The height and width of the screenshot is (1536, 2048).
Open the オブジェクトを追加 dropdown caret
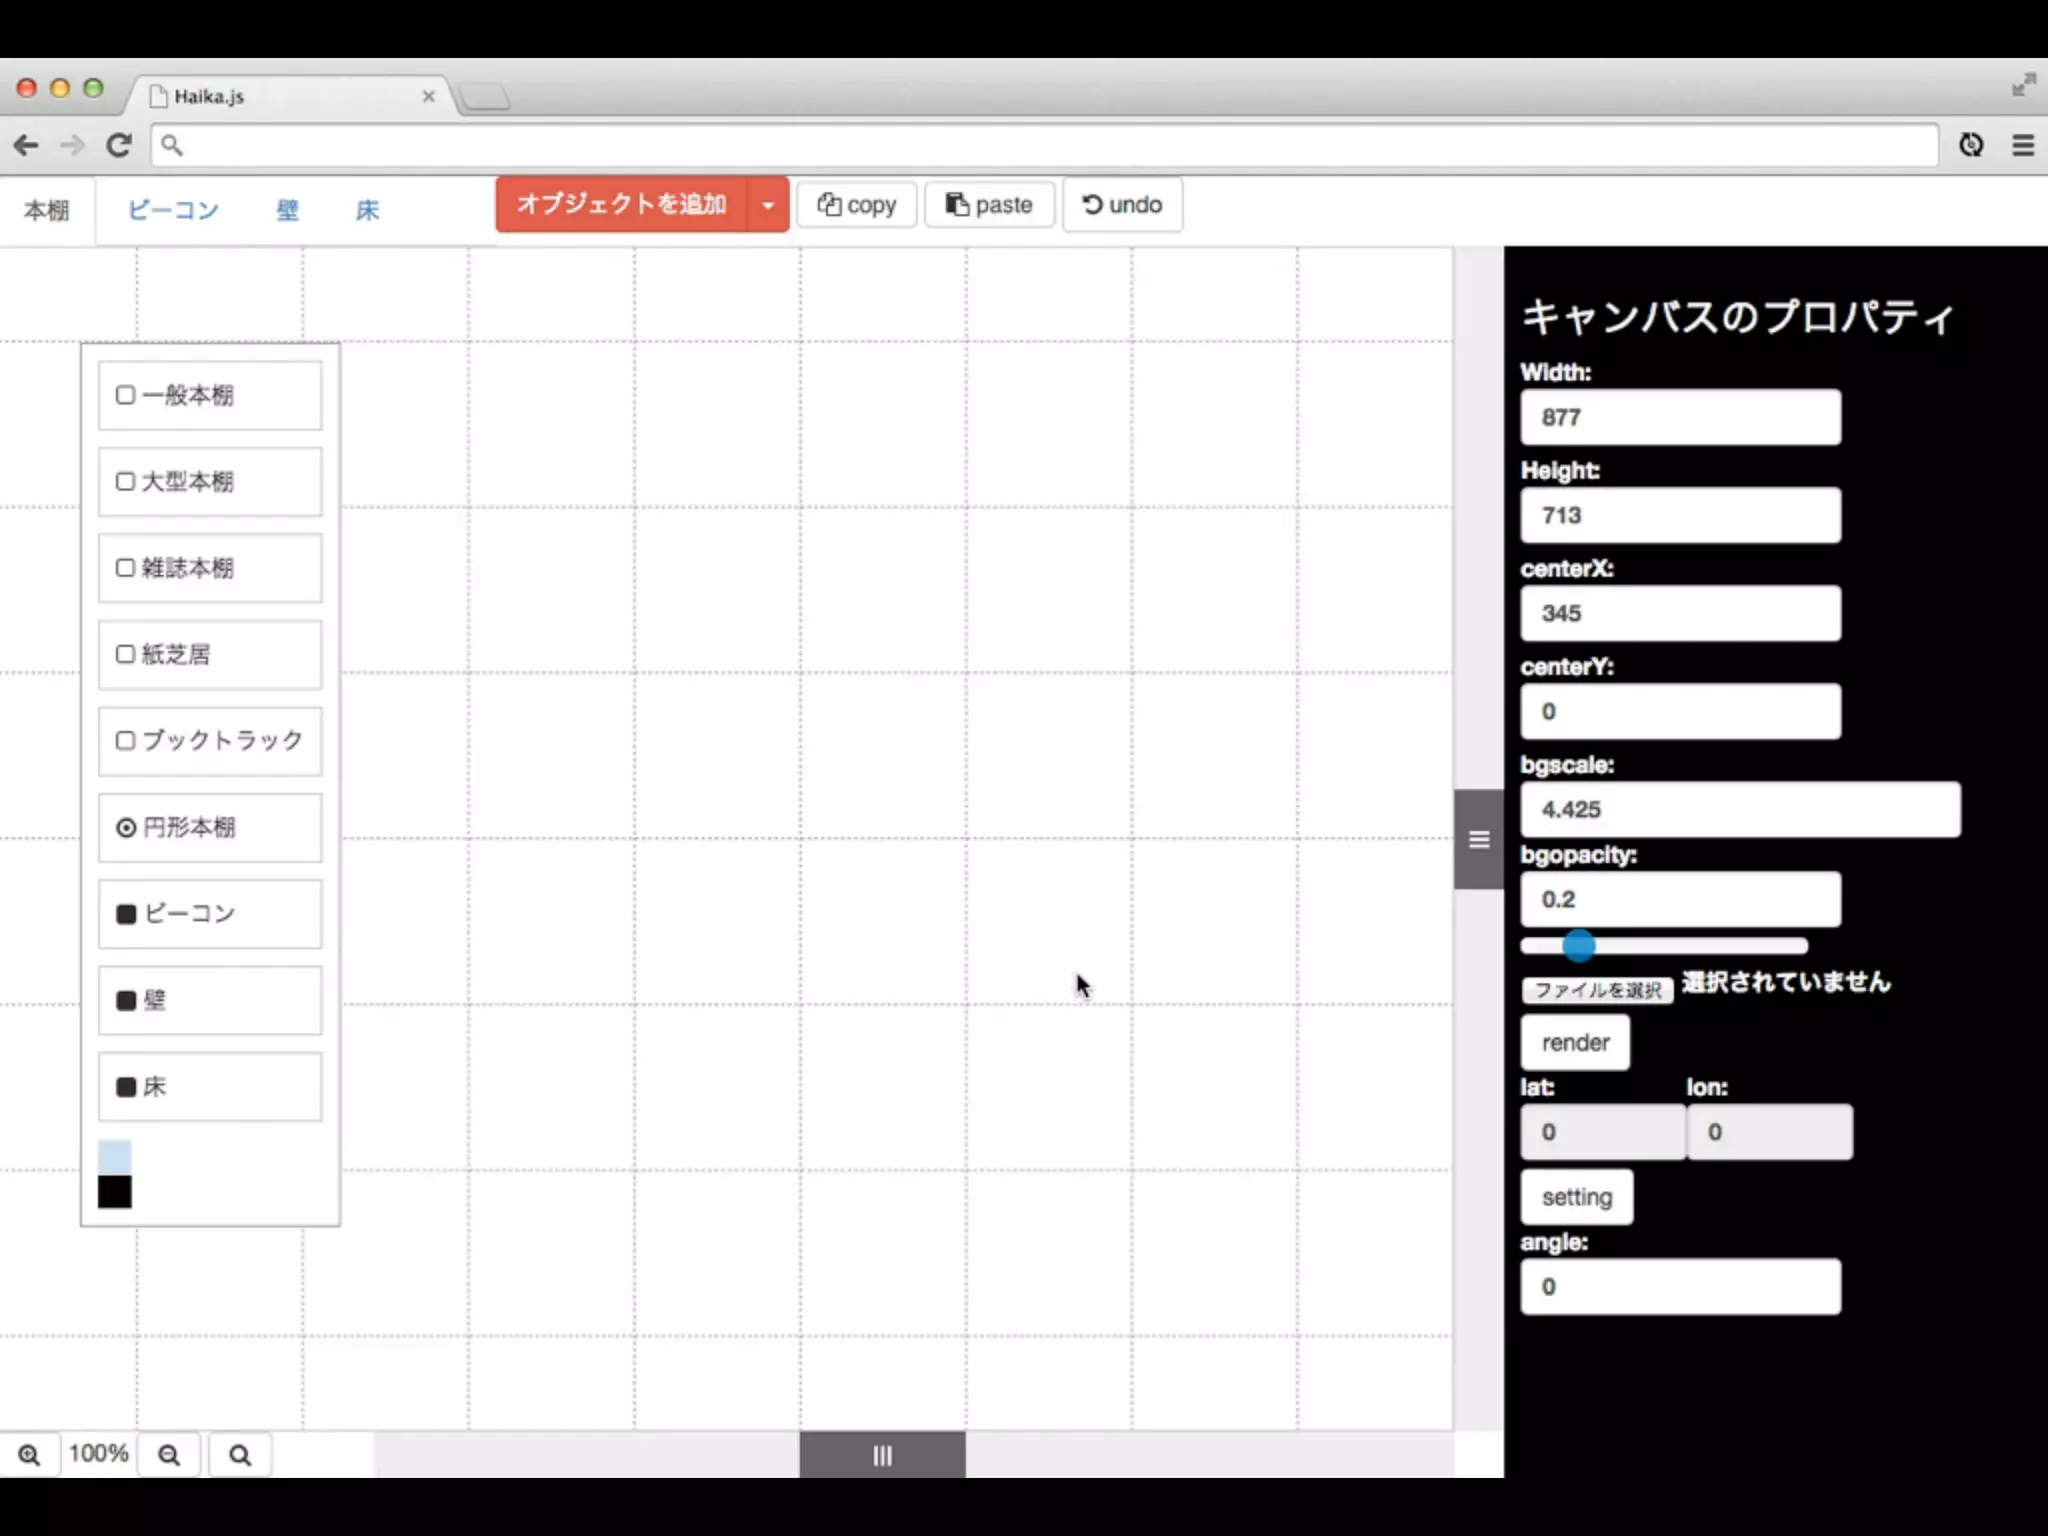(x=768, y=205)
